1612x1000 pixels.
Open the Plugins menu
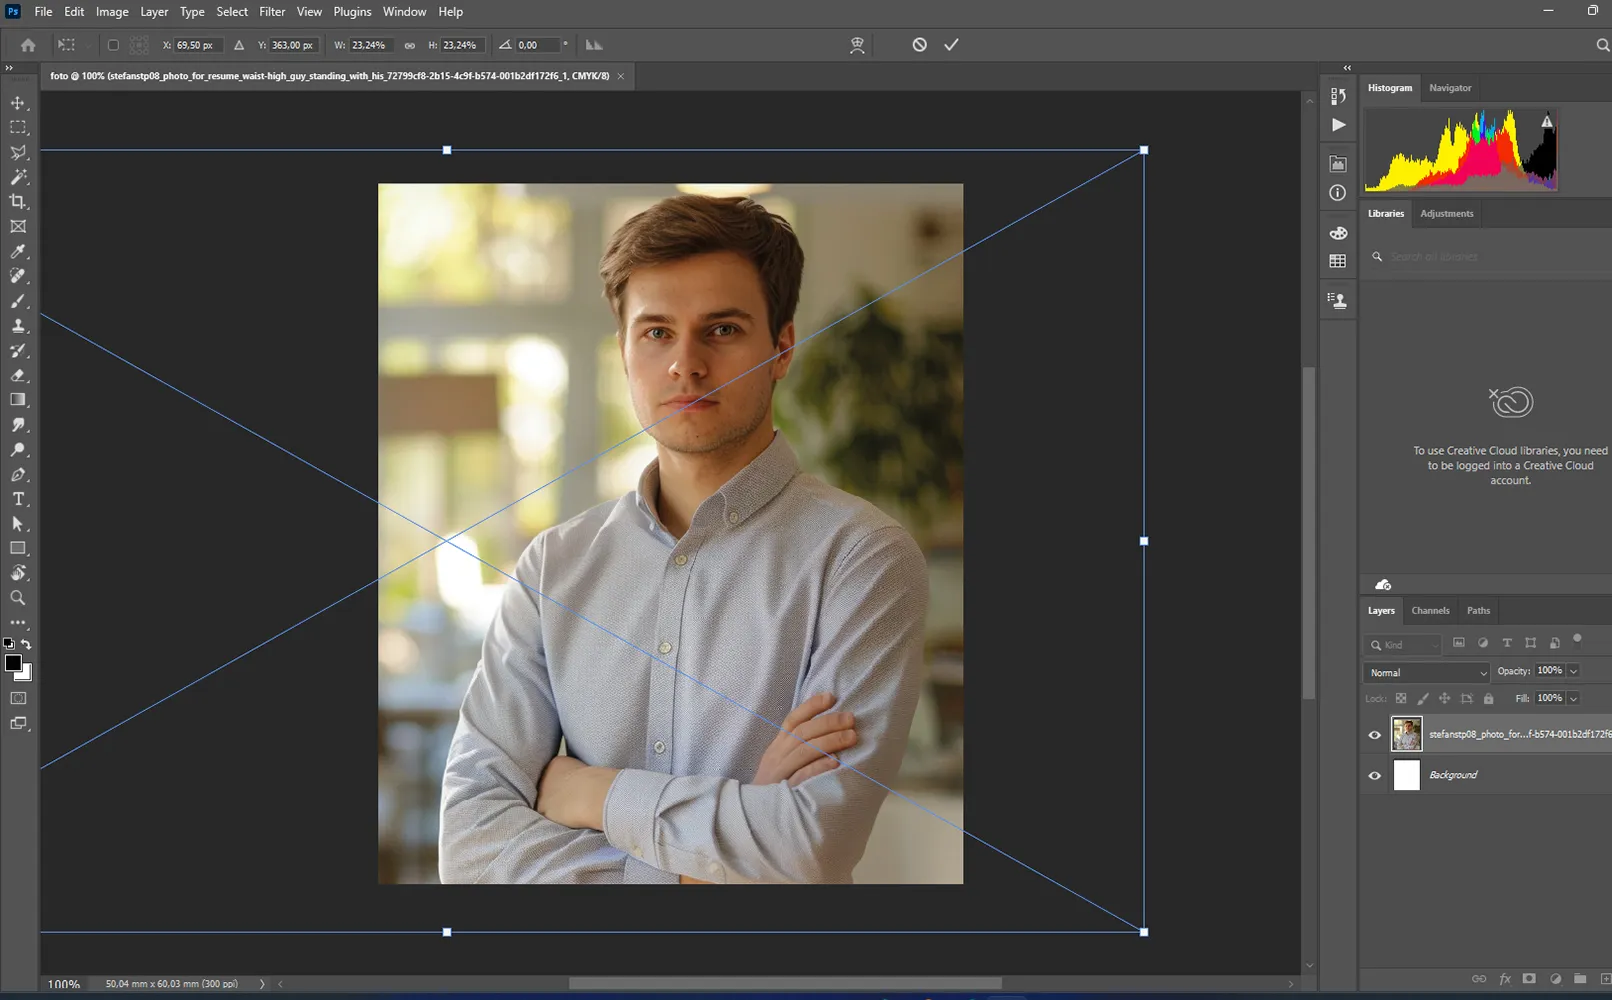click(352, 12)
